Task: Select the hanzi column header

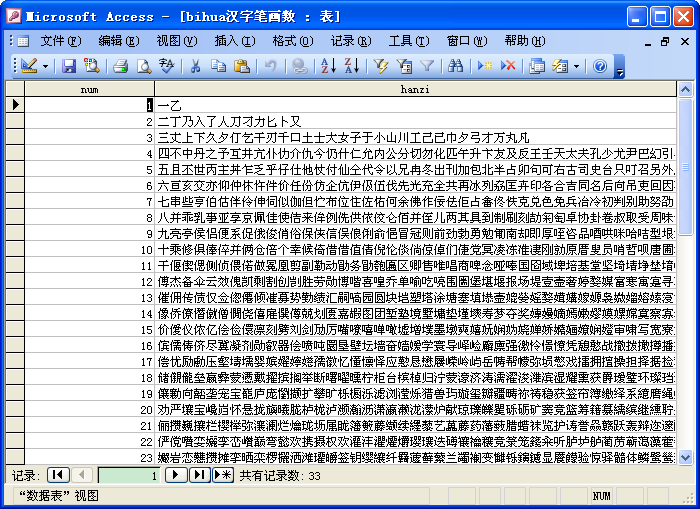Action: pos(415,89)
